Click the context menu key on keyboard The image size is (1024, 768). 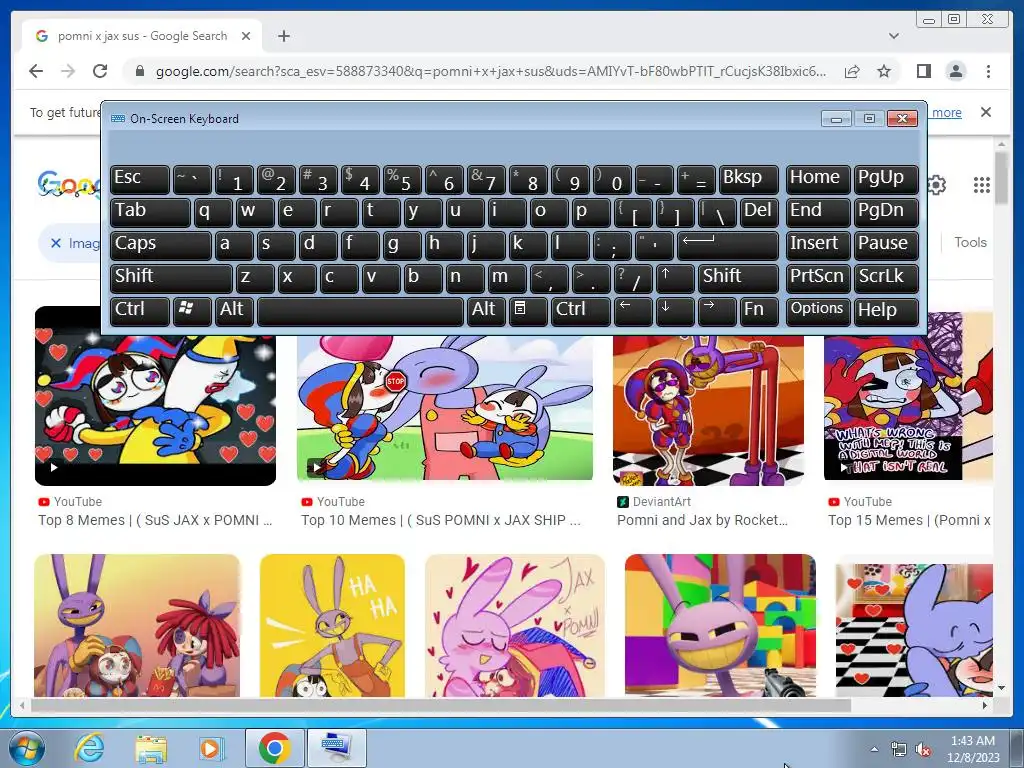pyautogui.click(x=528, y=310)
